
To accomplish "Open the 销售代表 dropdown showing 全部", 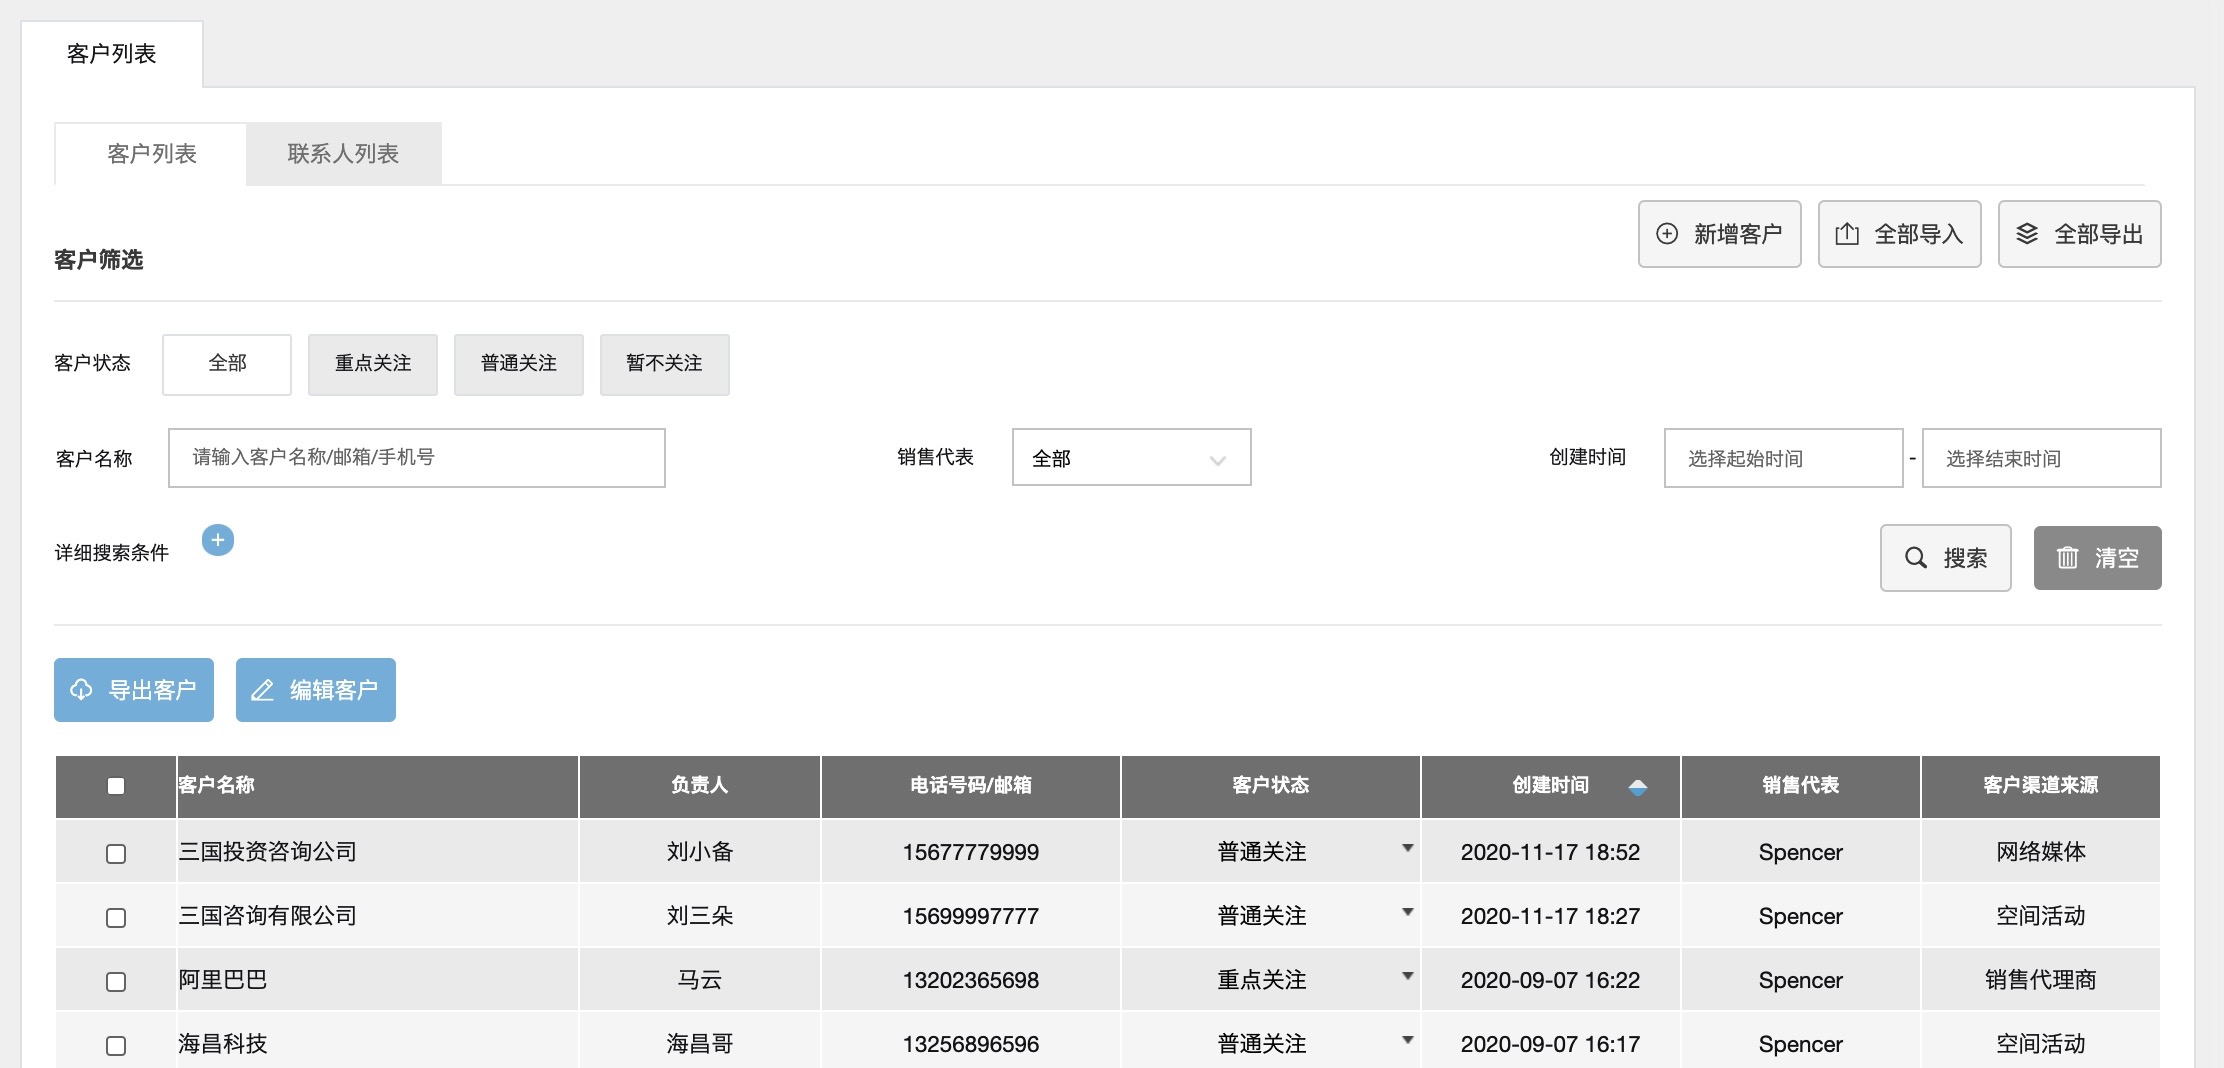I will click(x=1131, y=458).
